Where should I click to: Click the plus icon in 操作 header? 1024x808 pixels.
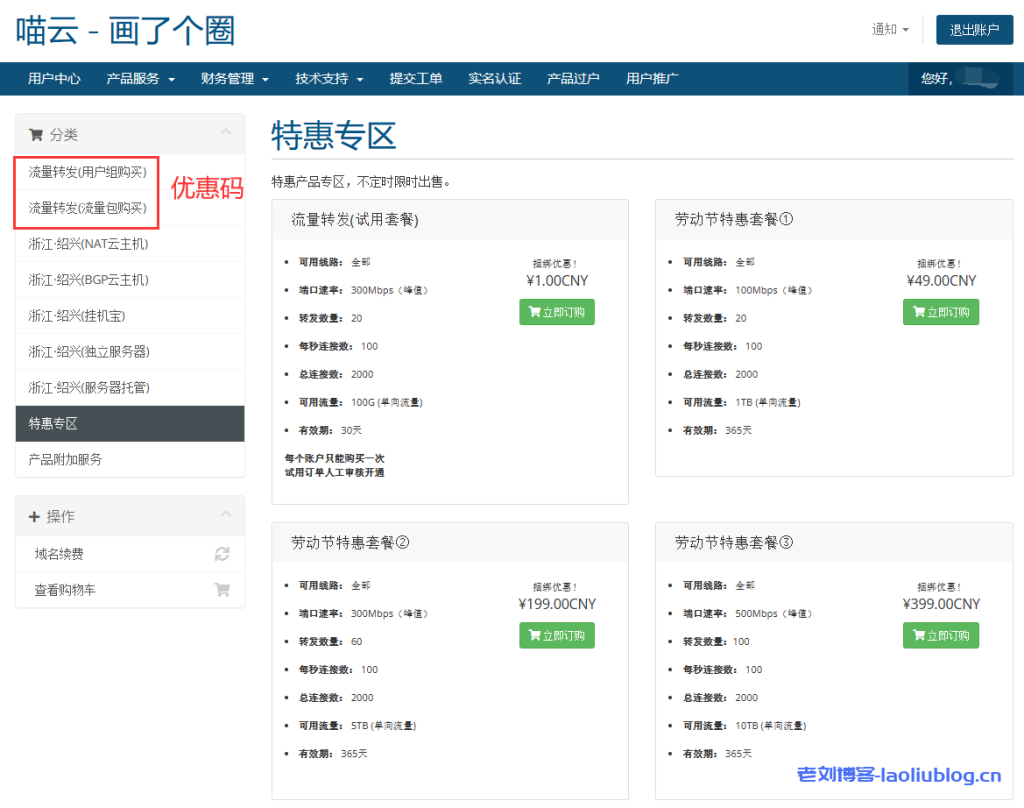click(34, 517)
